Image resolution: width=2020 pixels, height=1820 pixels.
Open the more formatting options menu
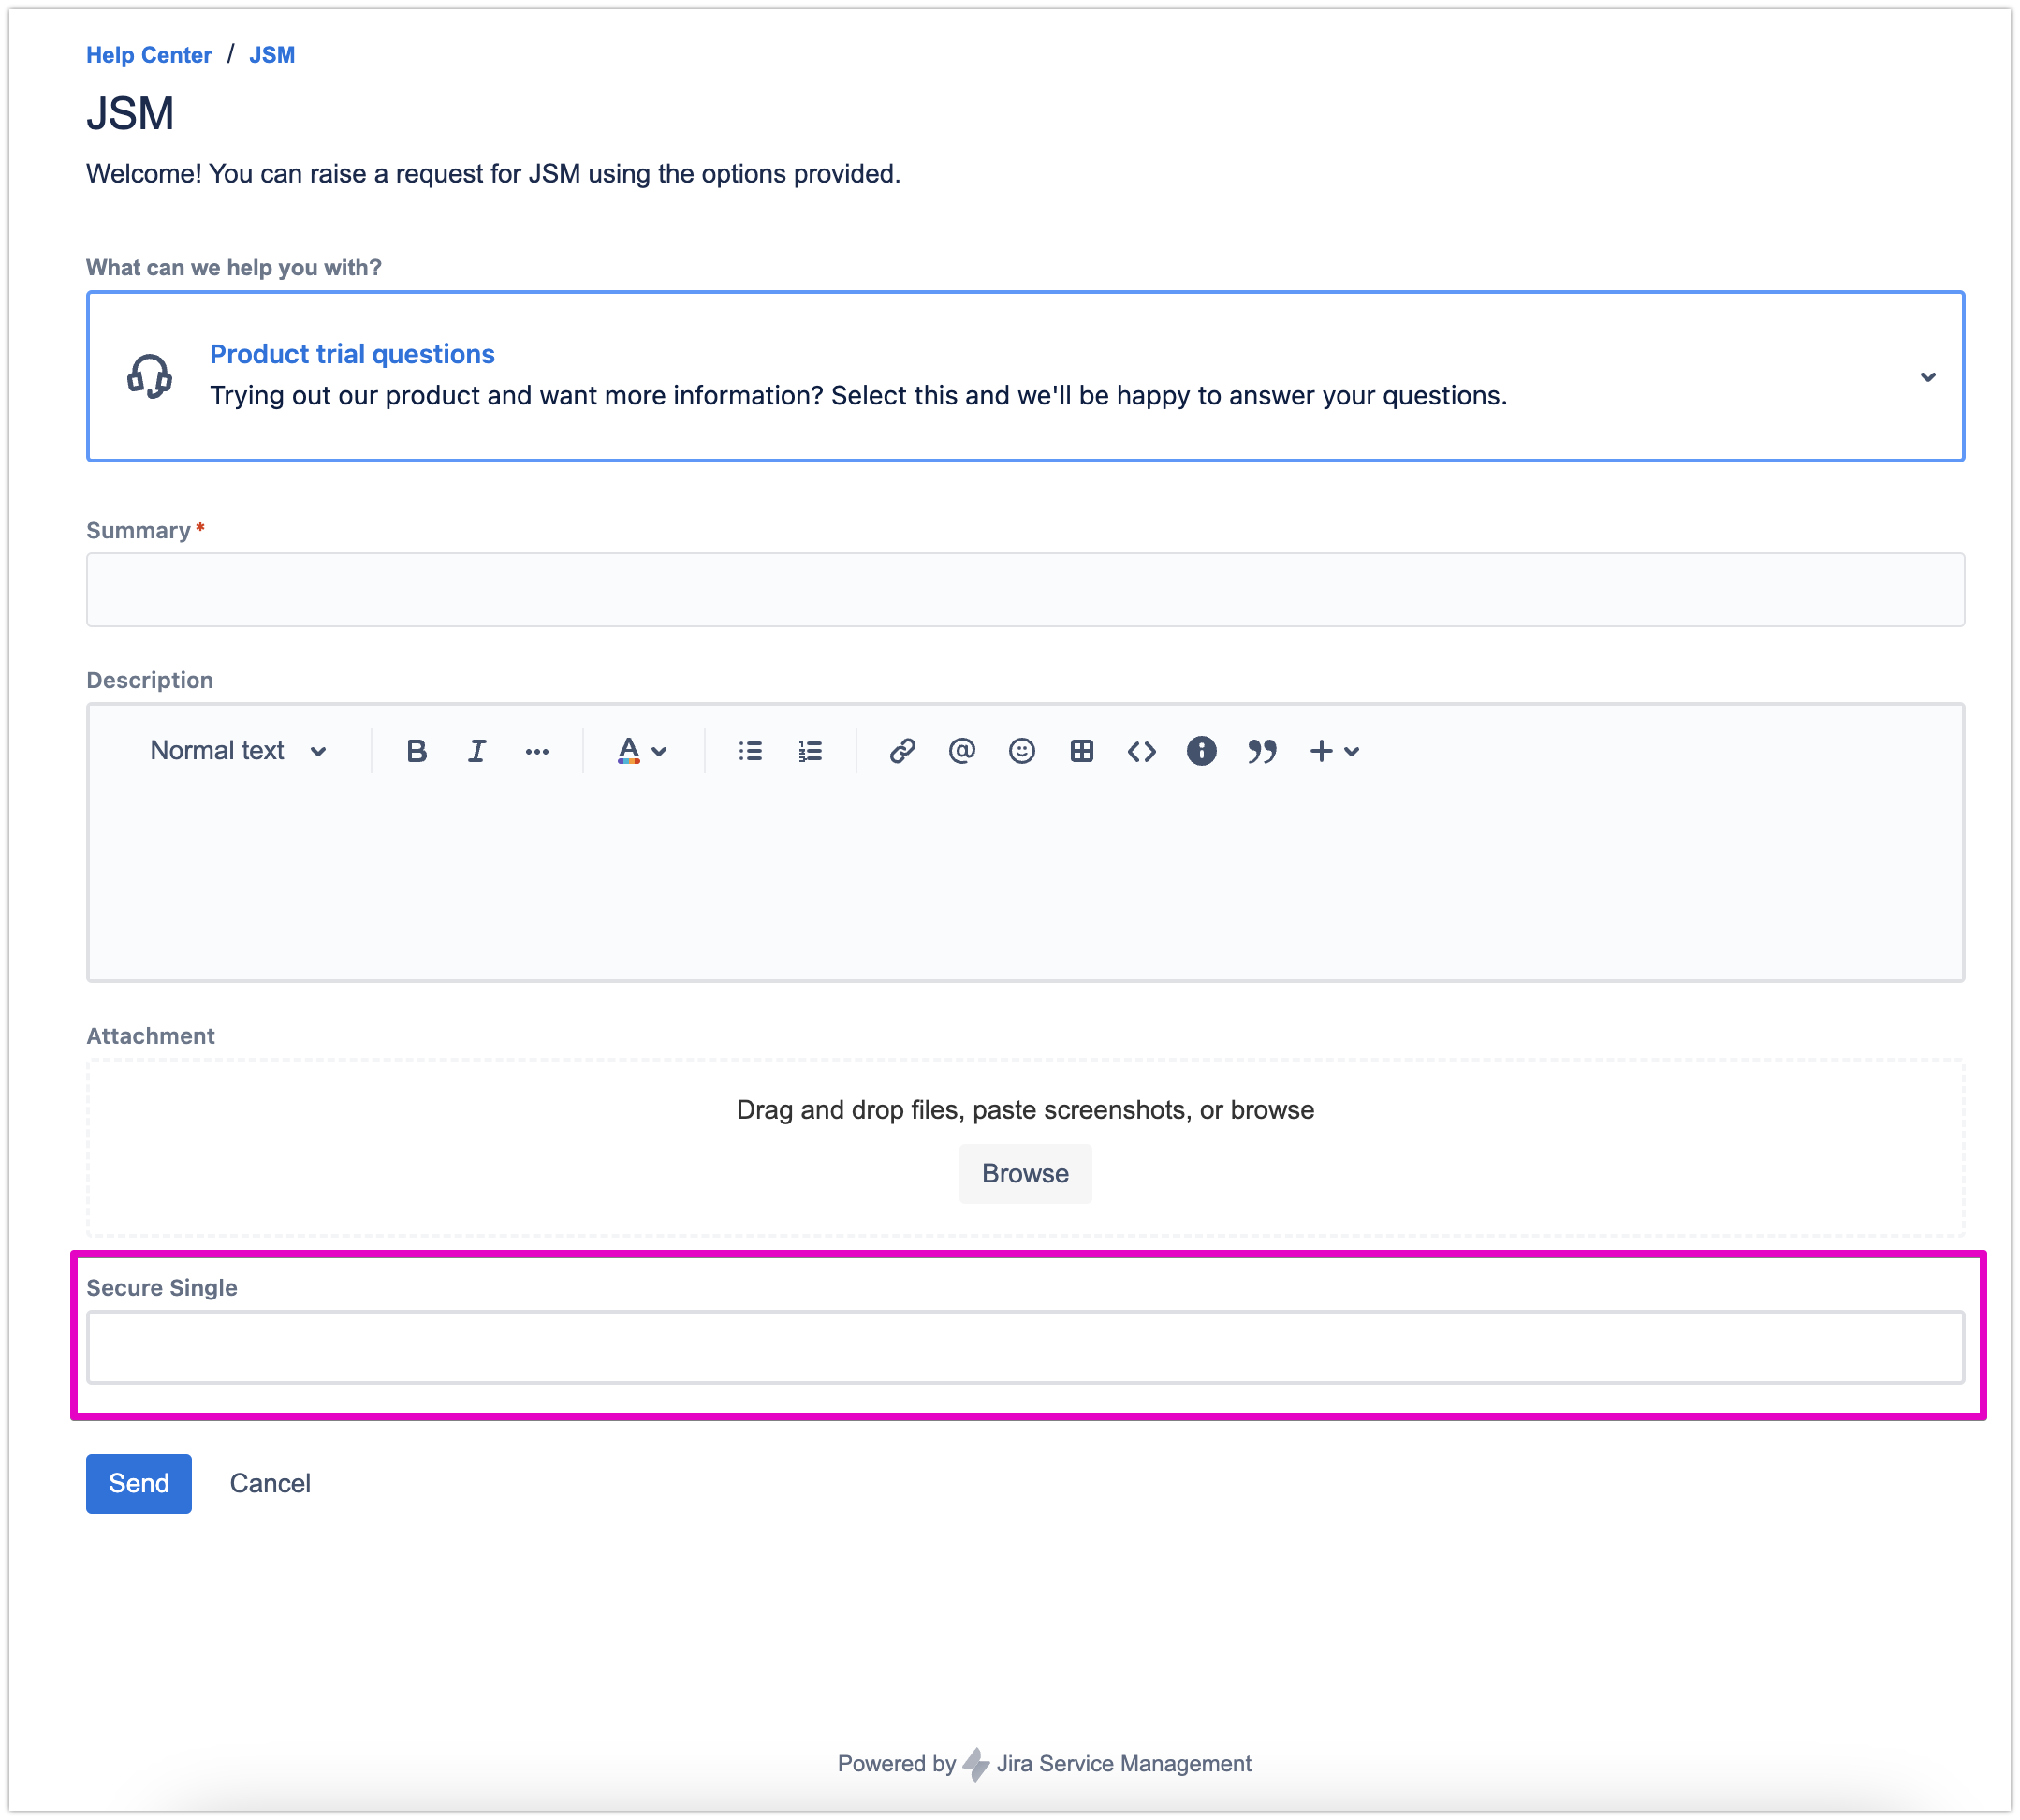tap(537, 751)
